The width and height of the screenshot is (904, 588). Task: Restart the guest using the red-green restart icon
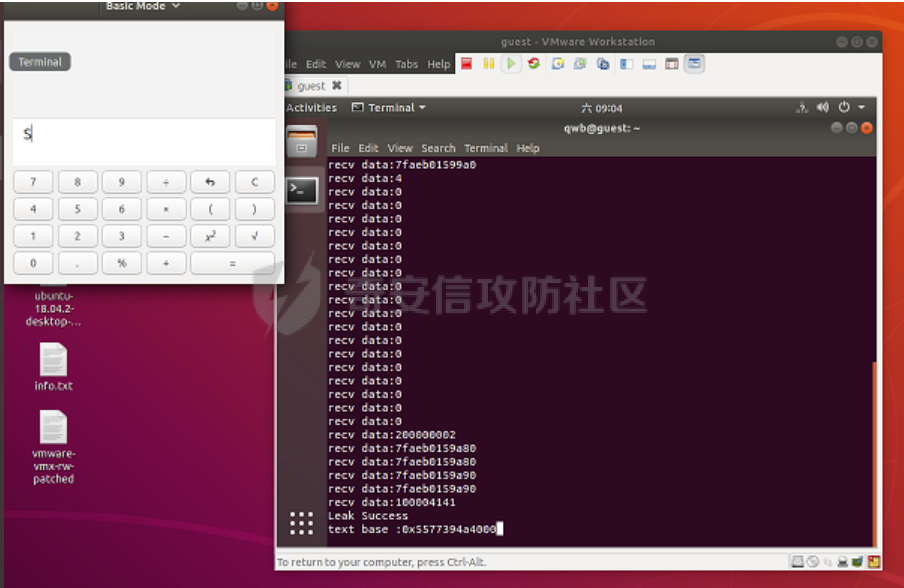point(534,64)
